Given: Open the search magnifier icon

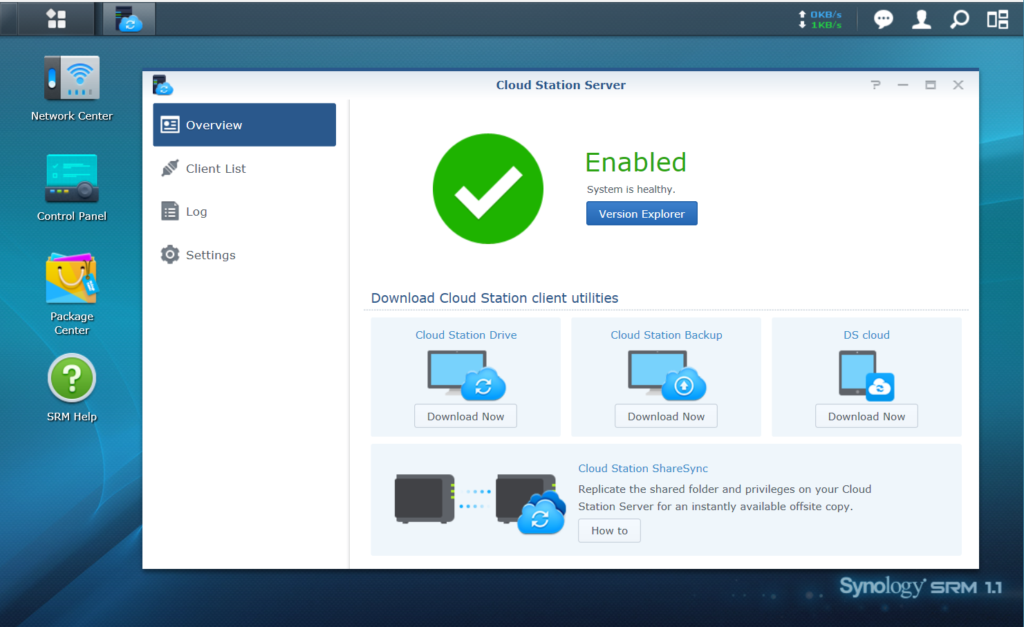Looking at the screenshot, I should pyautogui.click(x=959, y=20).
